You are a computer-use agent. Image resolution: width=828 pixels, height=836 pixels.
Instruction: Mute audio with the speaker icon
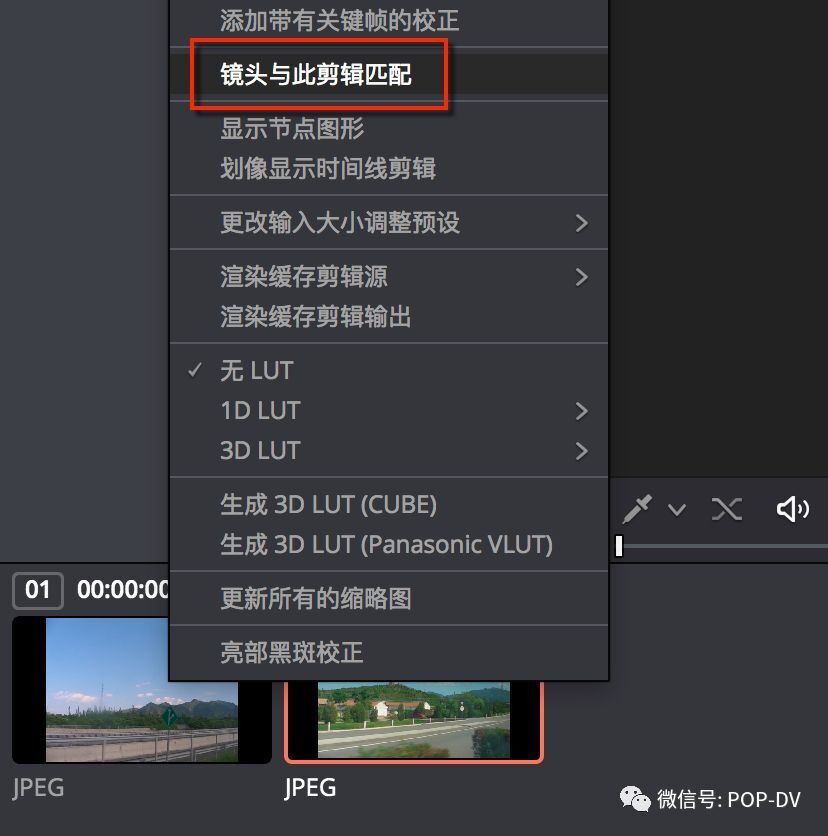[x=792, y=509]
